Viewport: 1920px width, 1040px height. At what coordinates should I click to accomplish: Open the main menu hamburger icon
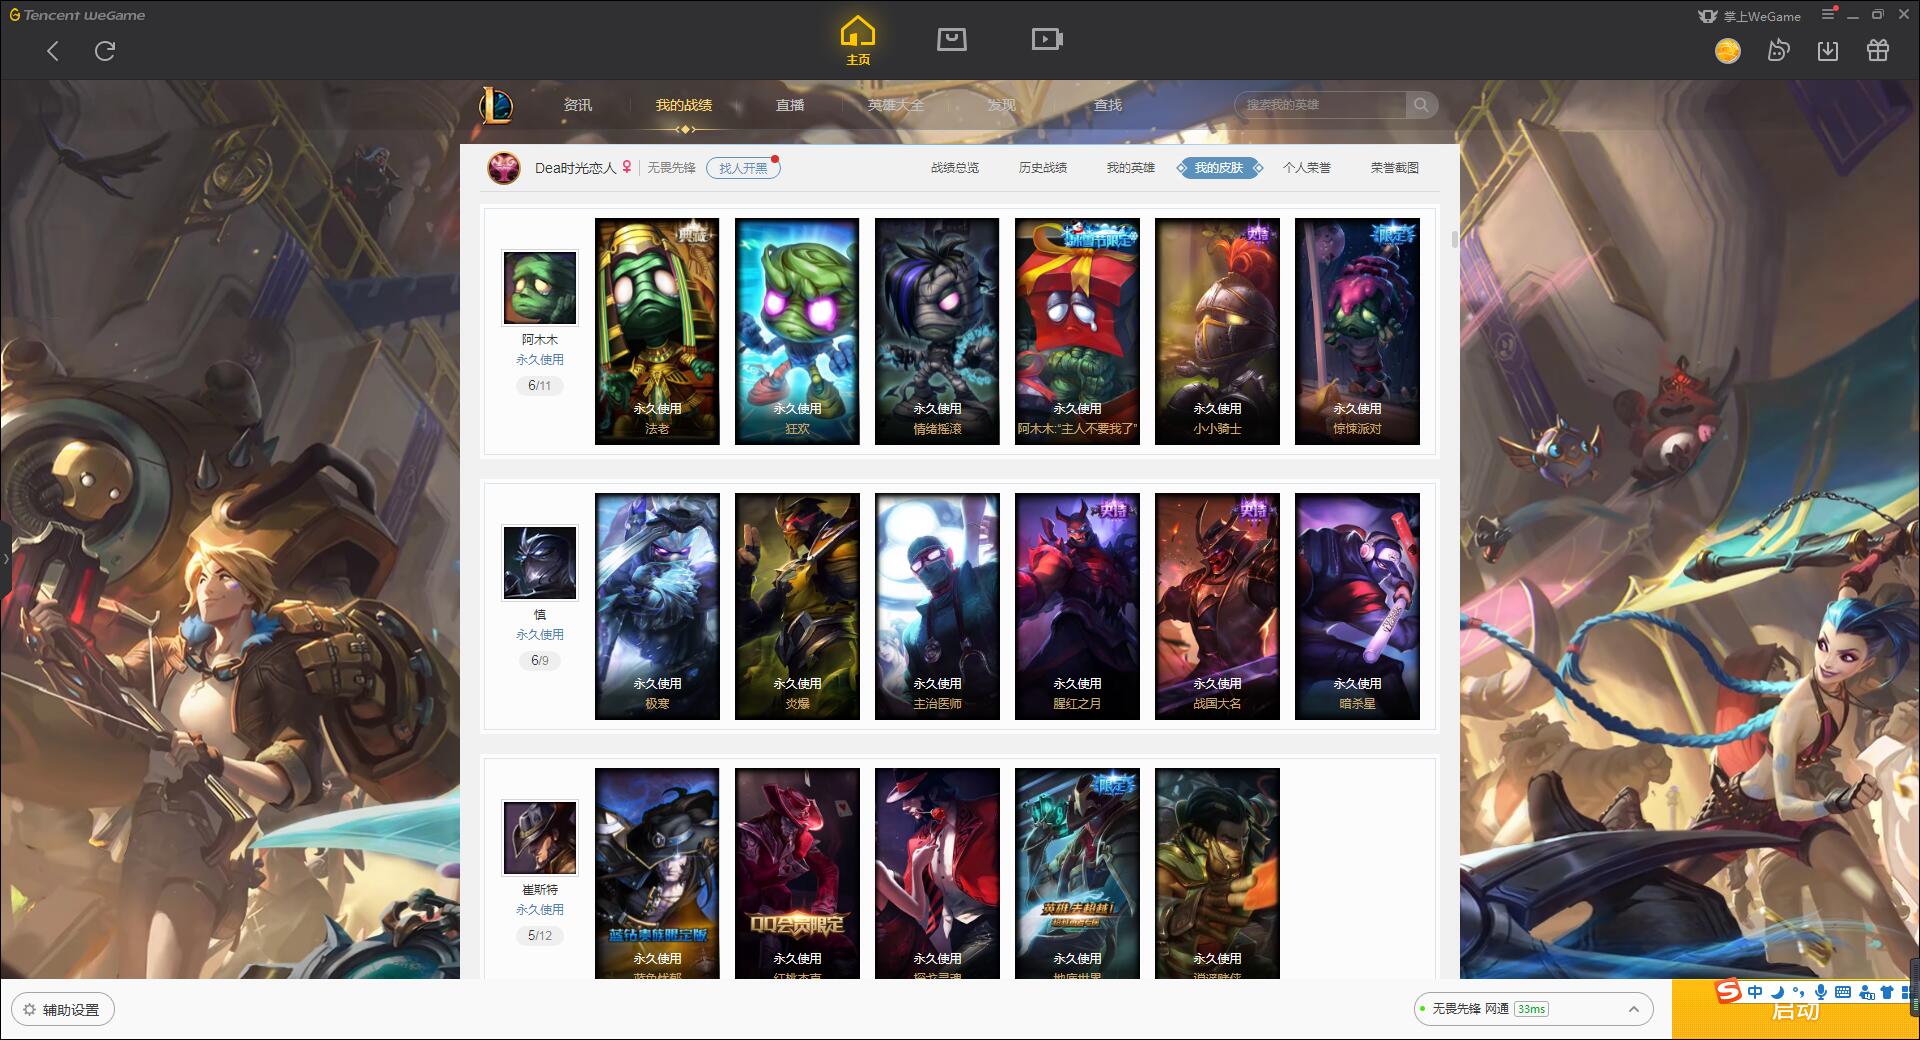[x=1828, y=14]
